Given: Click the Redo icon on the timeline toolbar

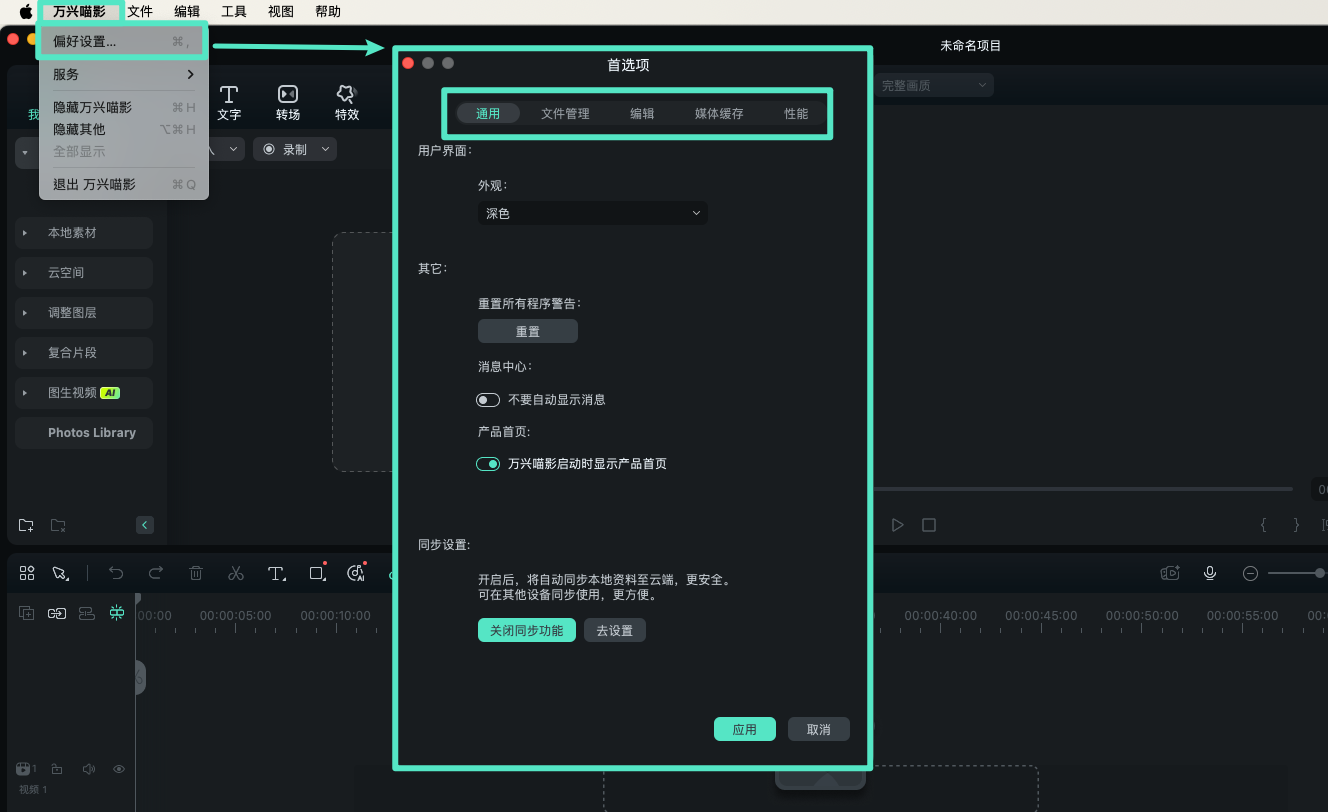Looking at the screenshot, I should tap(156, 573).
